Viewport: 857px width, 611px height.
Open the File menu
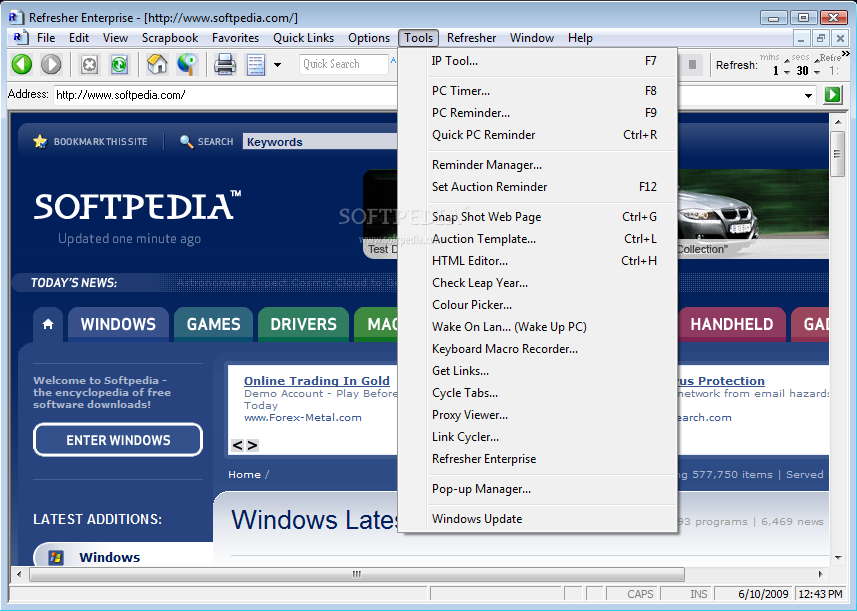[46, 38]
